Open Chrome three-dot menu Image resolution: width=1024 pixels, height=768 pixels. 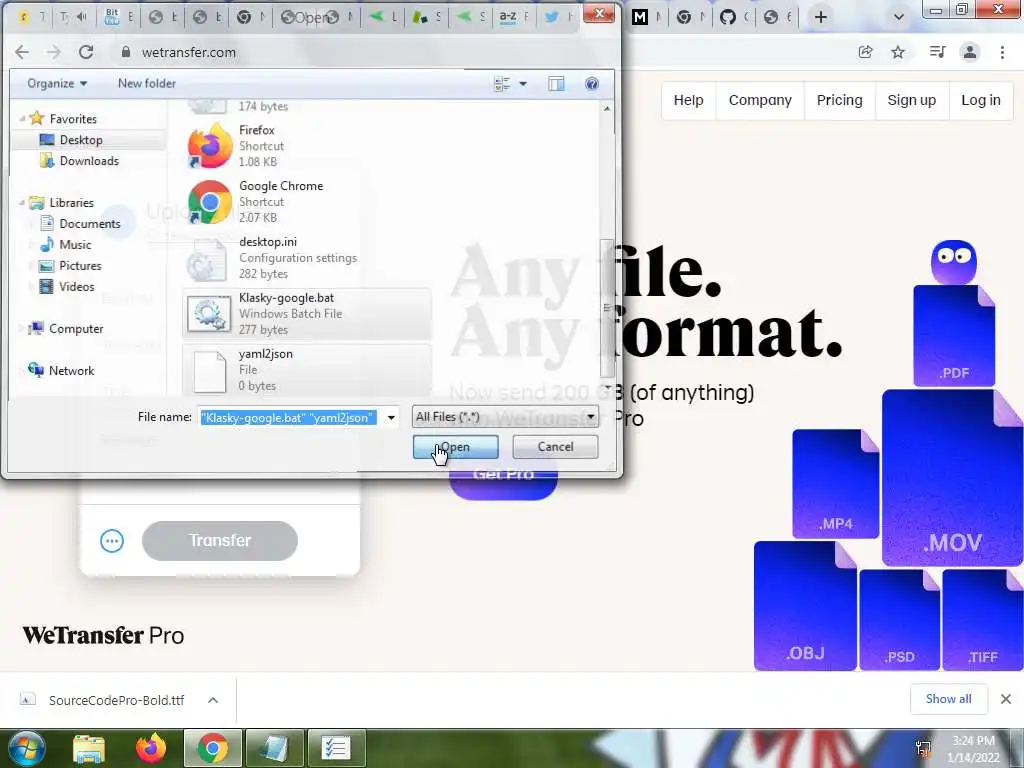click(x=1002, y=52)
